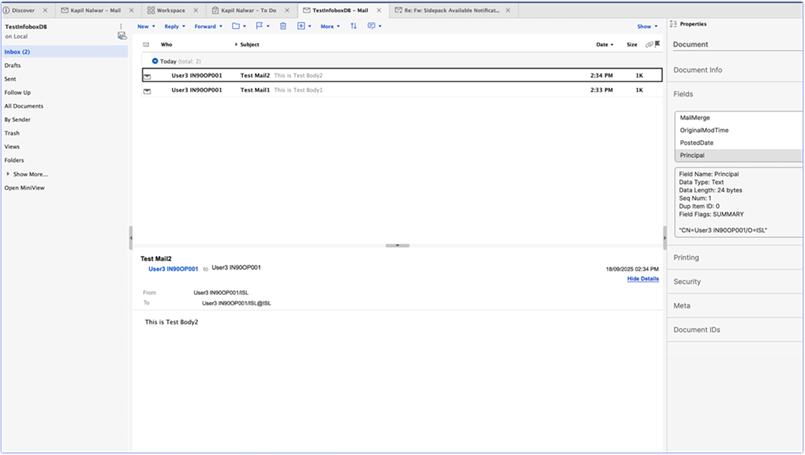Open Folders in the sidebar

14,160
